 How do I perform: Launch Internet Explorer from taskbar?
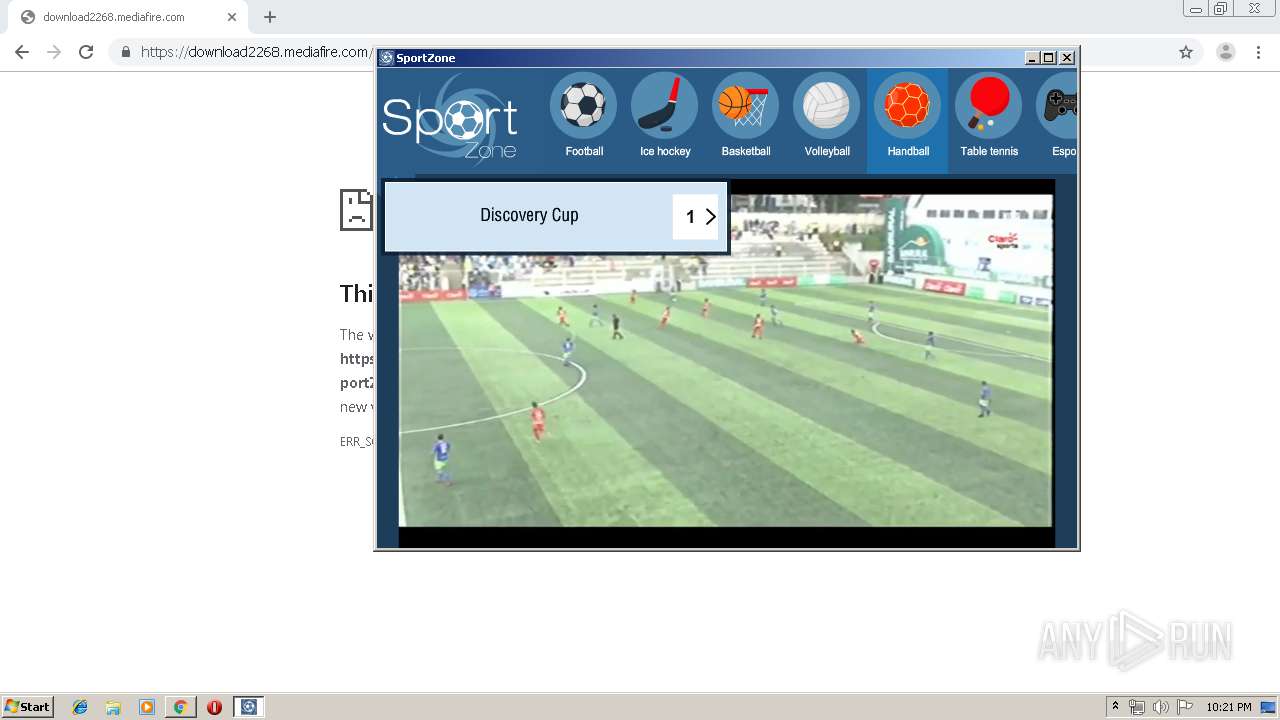pos(80,707)
